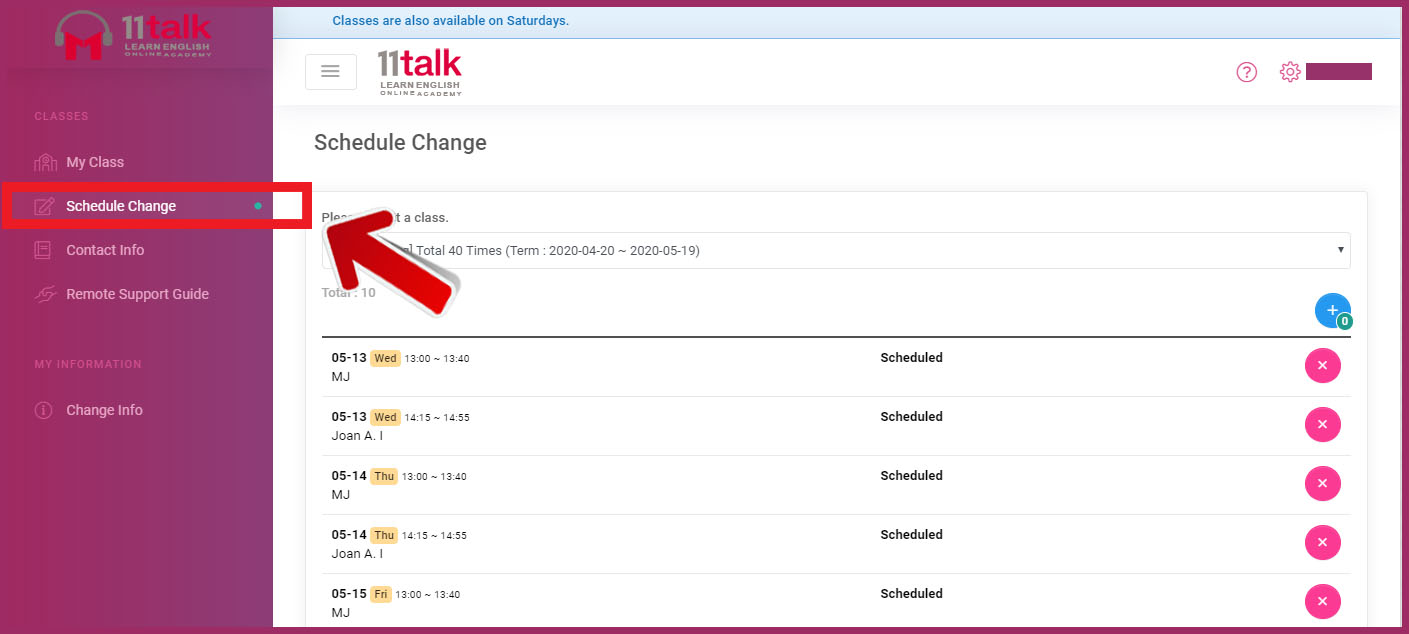
Task: Click the Wed tag on 05-13 13:00 class
Action: (x=385, y=358)
